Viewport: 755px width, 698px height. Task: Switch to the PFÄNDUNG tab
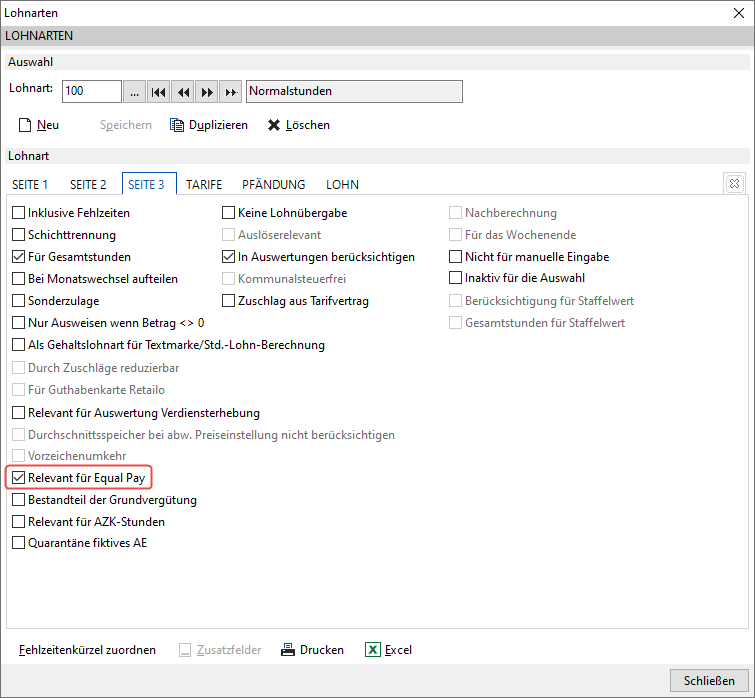click(x=273, y=185)
